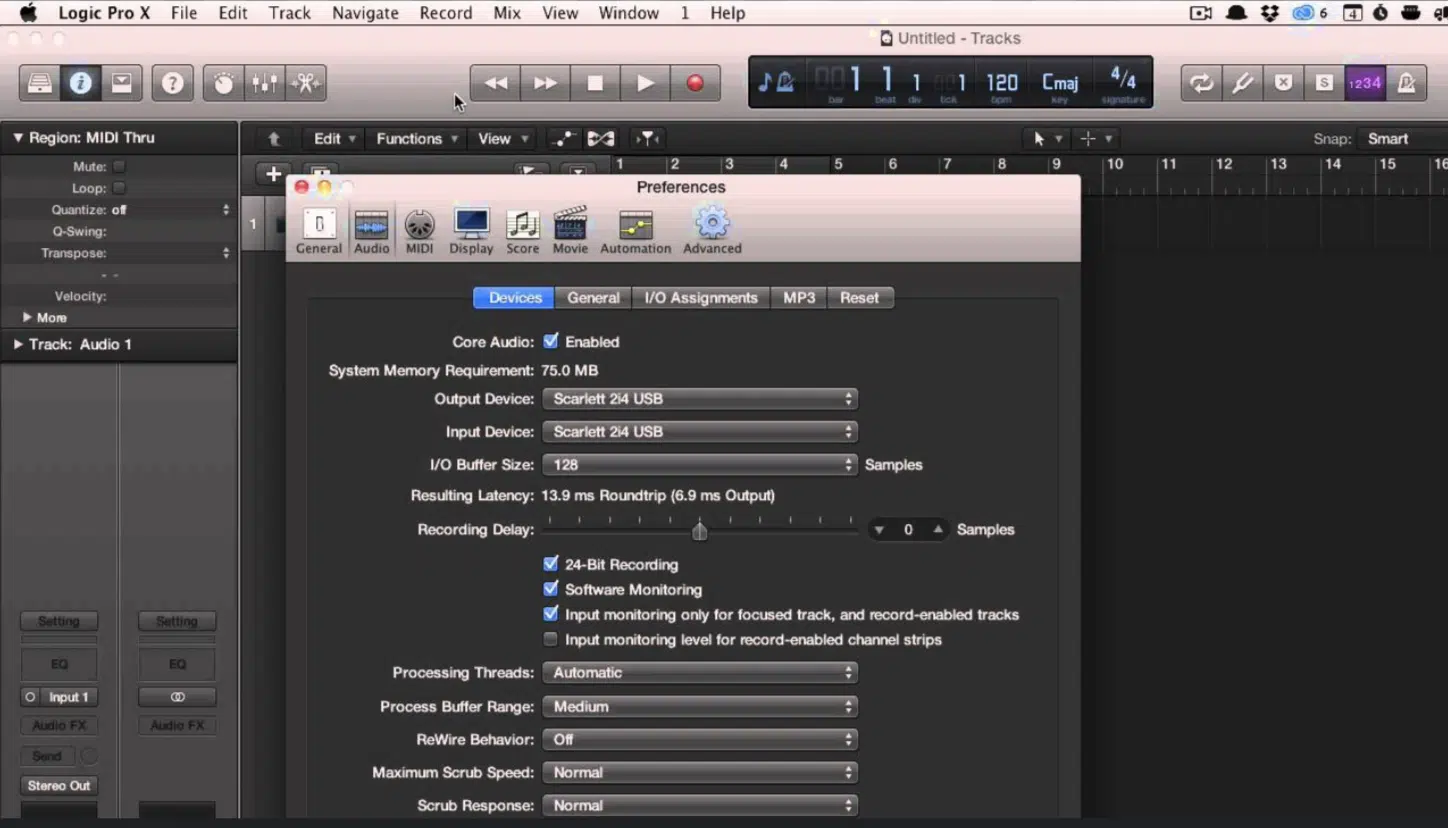Image resolution: width=1448 pixels, height=828 pixels.
Task: Expand the Track: Audio 1 section
Action: pos(18,344)
